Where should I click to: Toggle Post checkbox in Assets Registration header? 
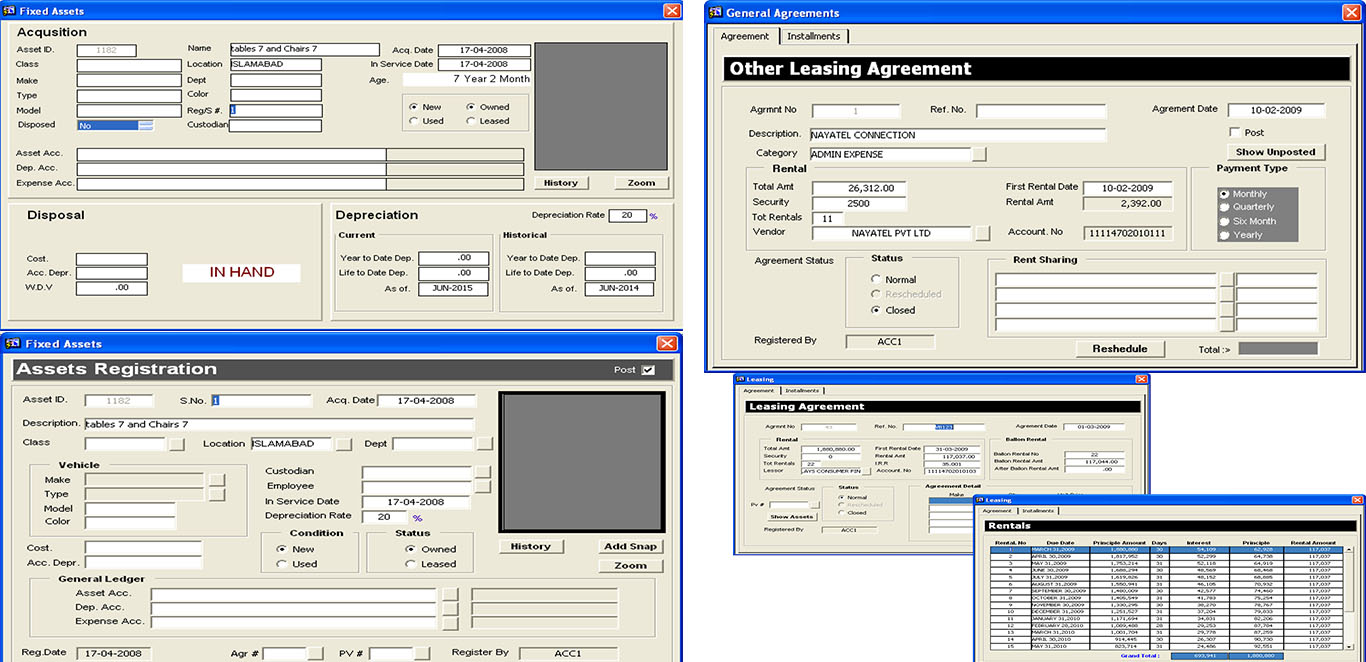pyautogui.click(x=648, y=370)
